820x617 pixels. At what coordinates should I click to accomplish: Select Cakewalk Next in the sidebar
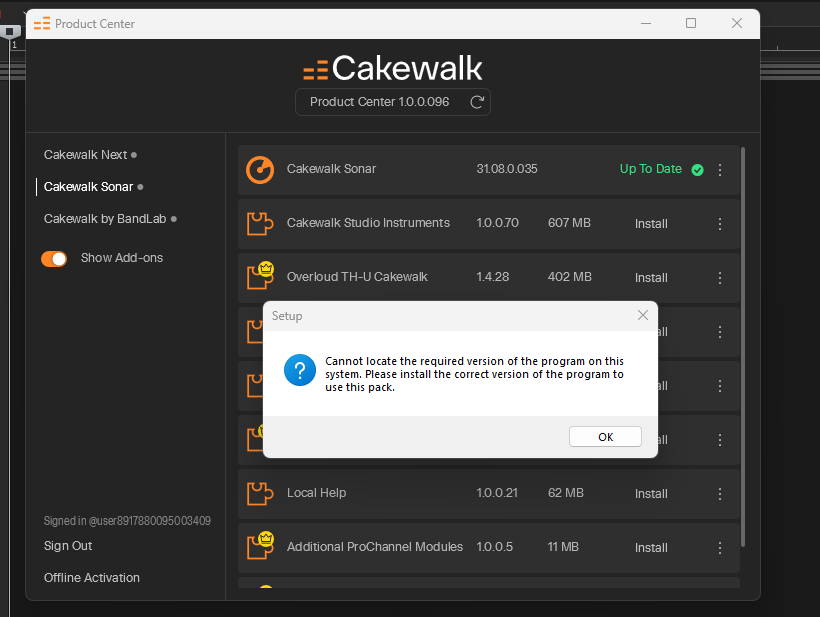[85, 155]
